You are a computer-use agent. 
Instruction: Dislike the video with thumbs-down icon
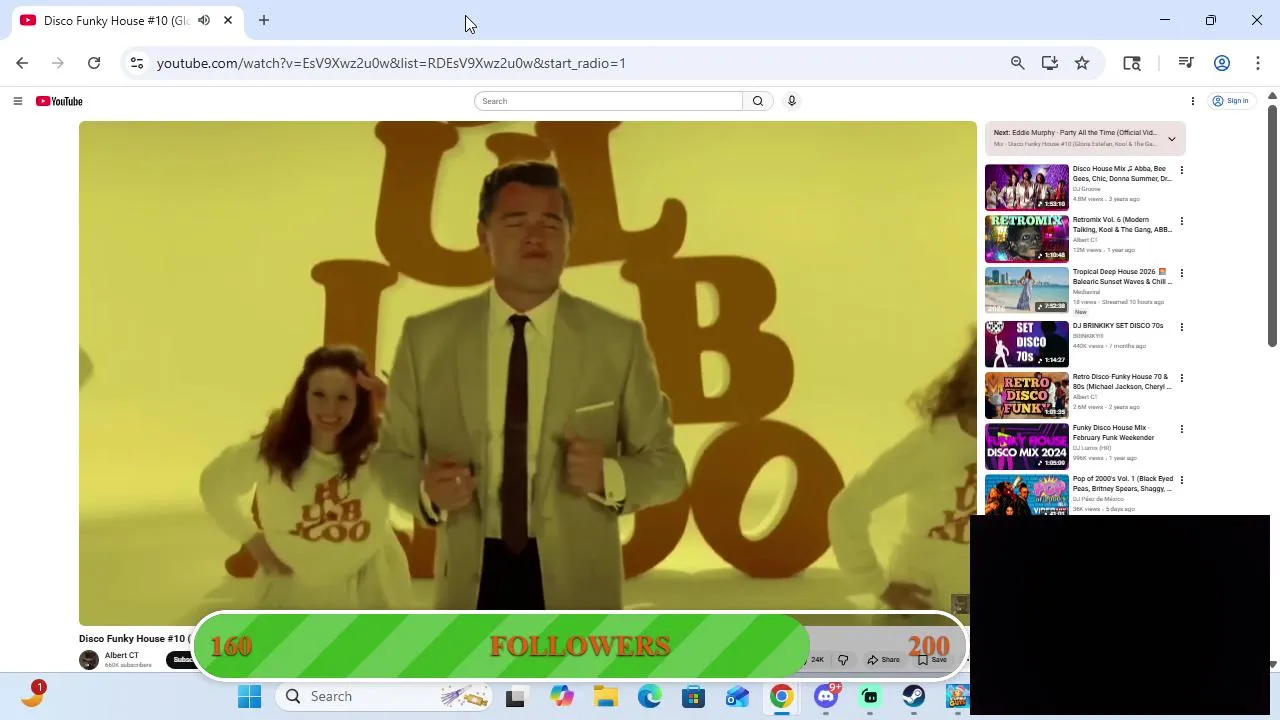click(x=843, y=660)
